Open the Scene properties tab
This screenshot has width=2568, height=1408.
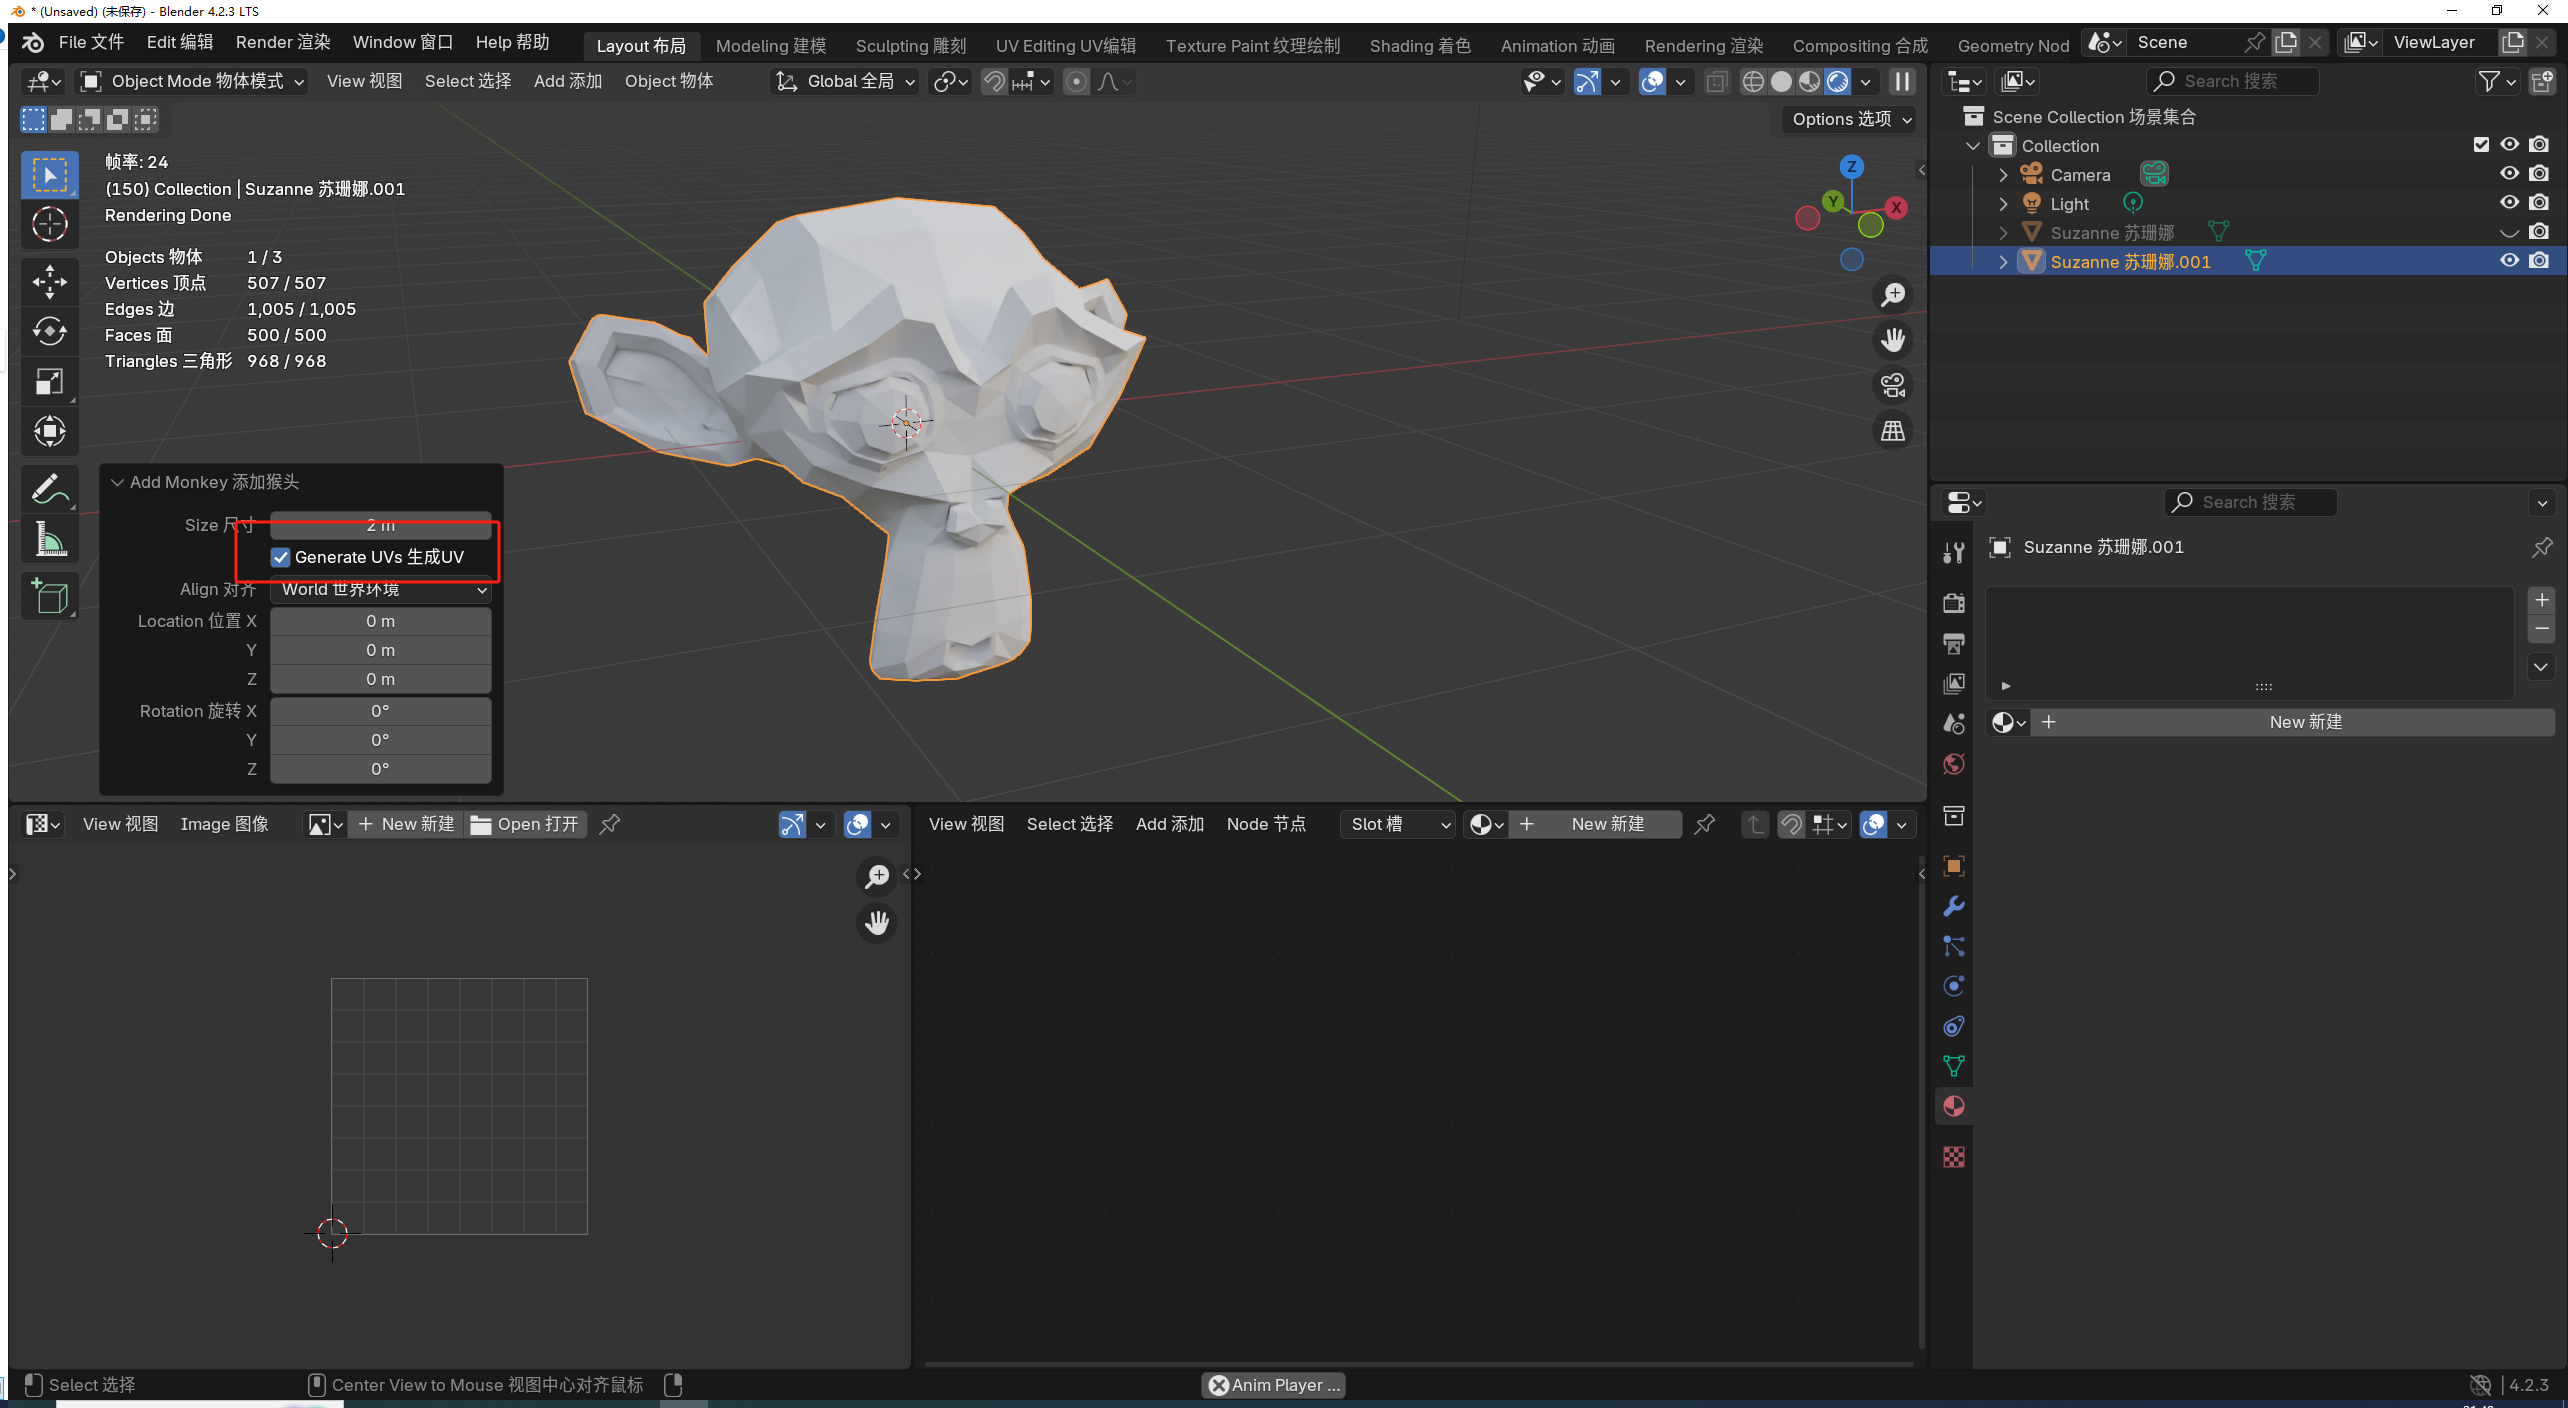1953,724
